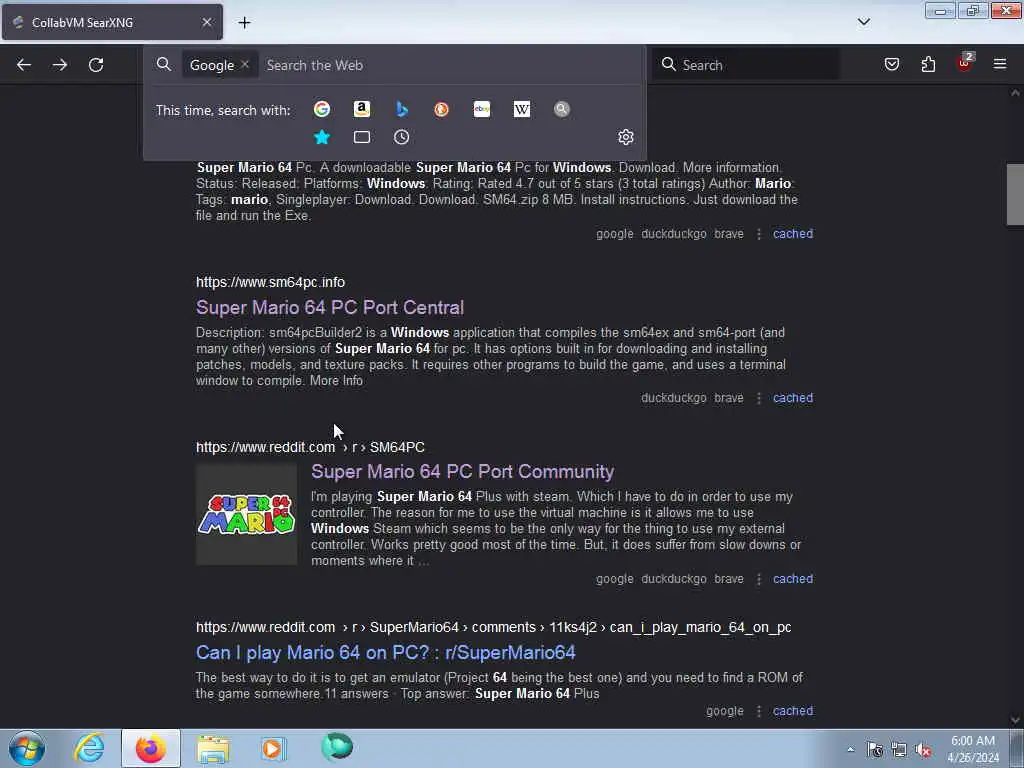Open search settings gear icon
Screen dimensions: 1024x768
(x=626, y=136)
